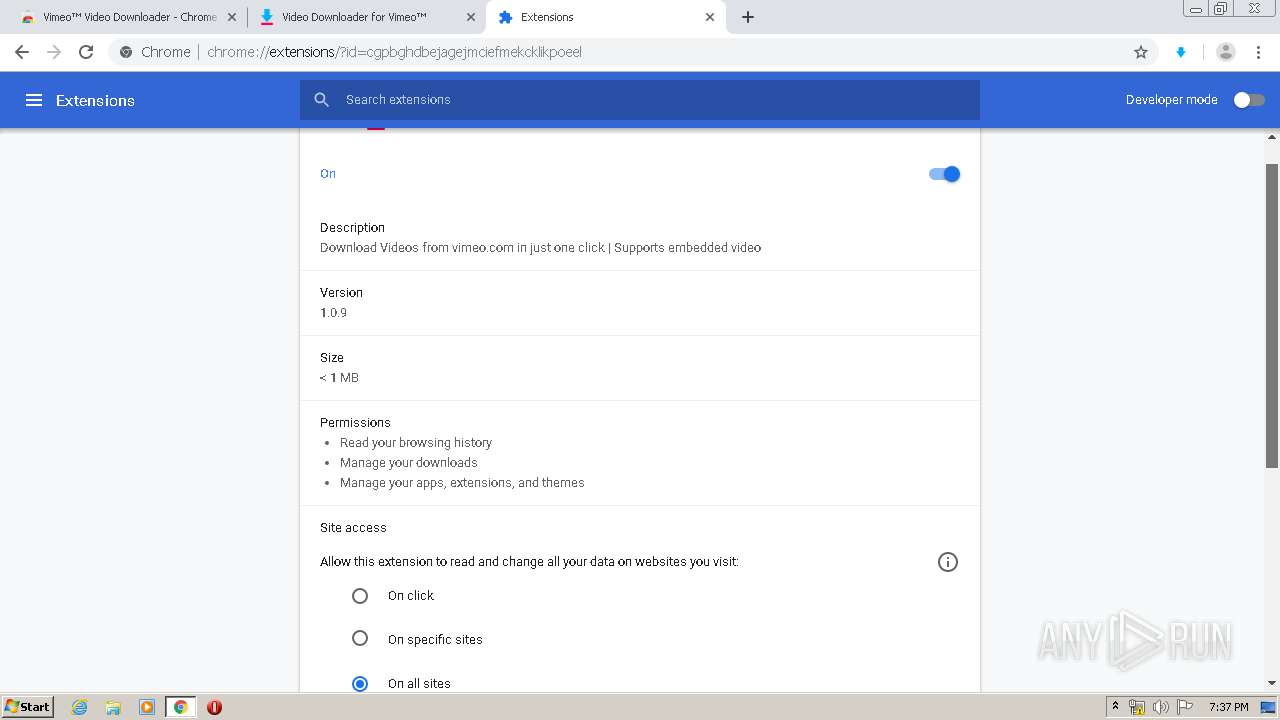Open Opera icon in taskbar
Image resolution: width=1280 pixels, height=720 pixels.
tap(214, 707)
